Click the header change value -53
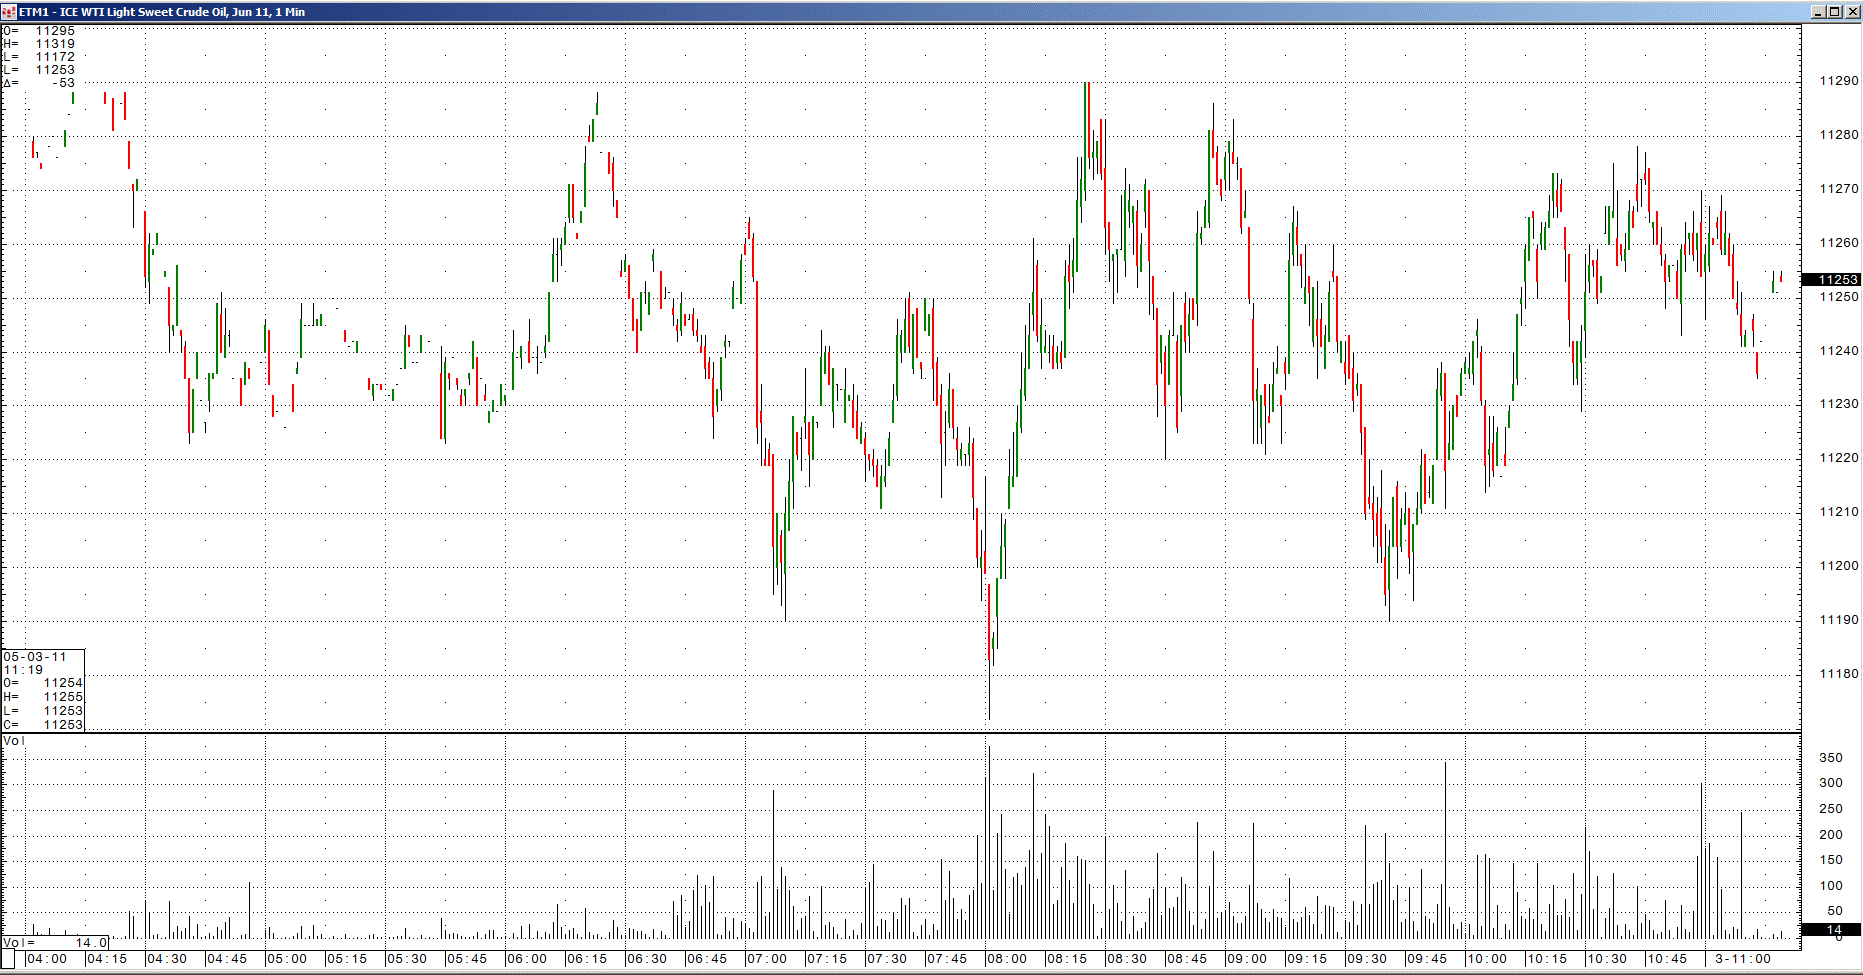 tap(63, 83)
